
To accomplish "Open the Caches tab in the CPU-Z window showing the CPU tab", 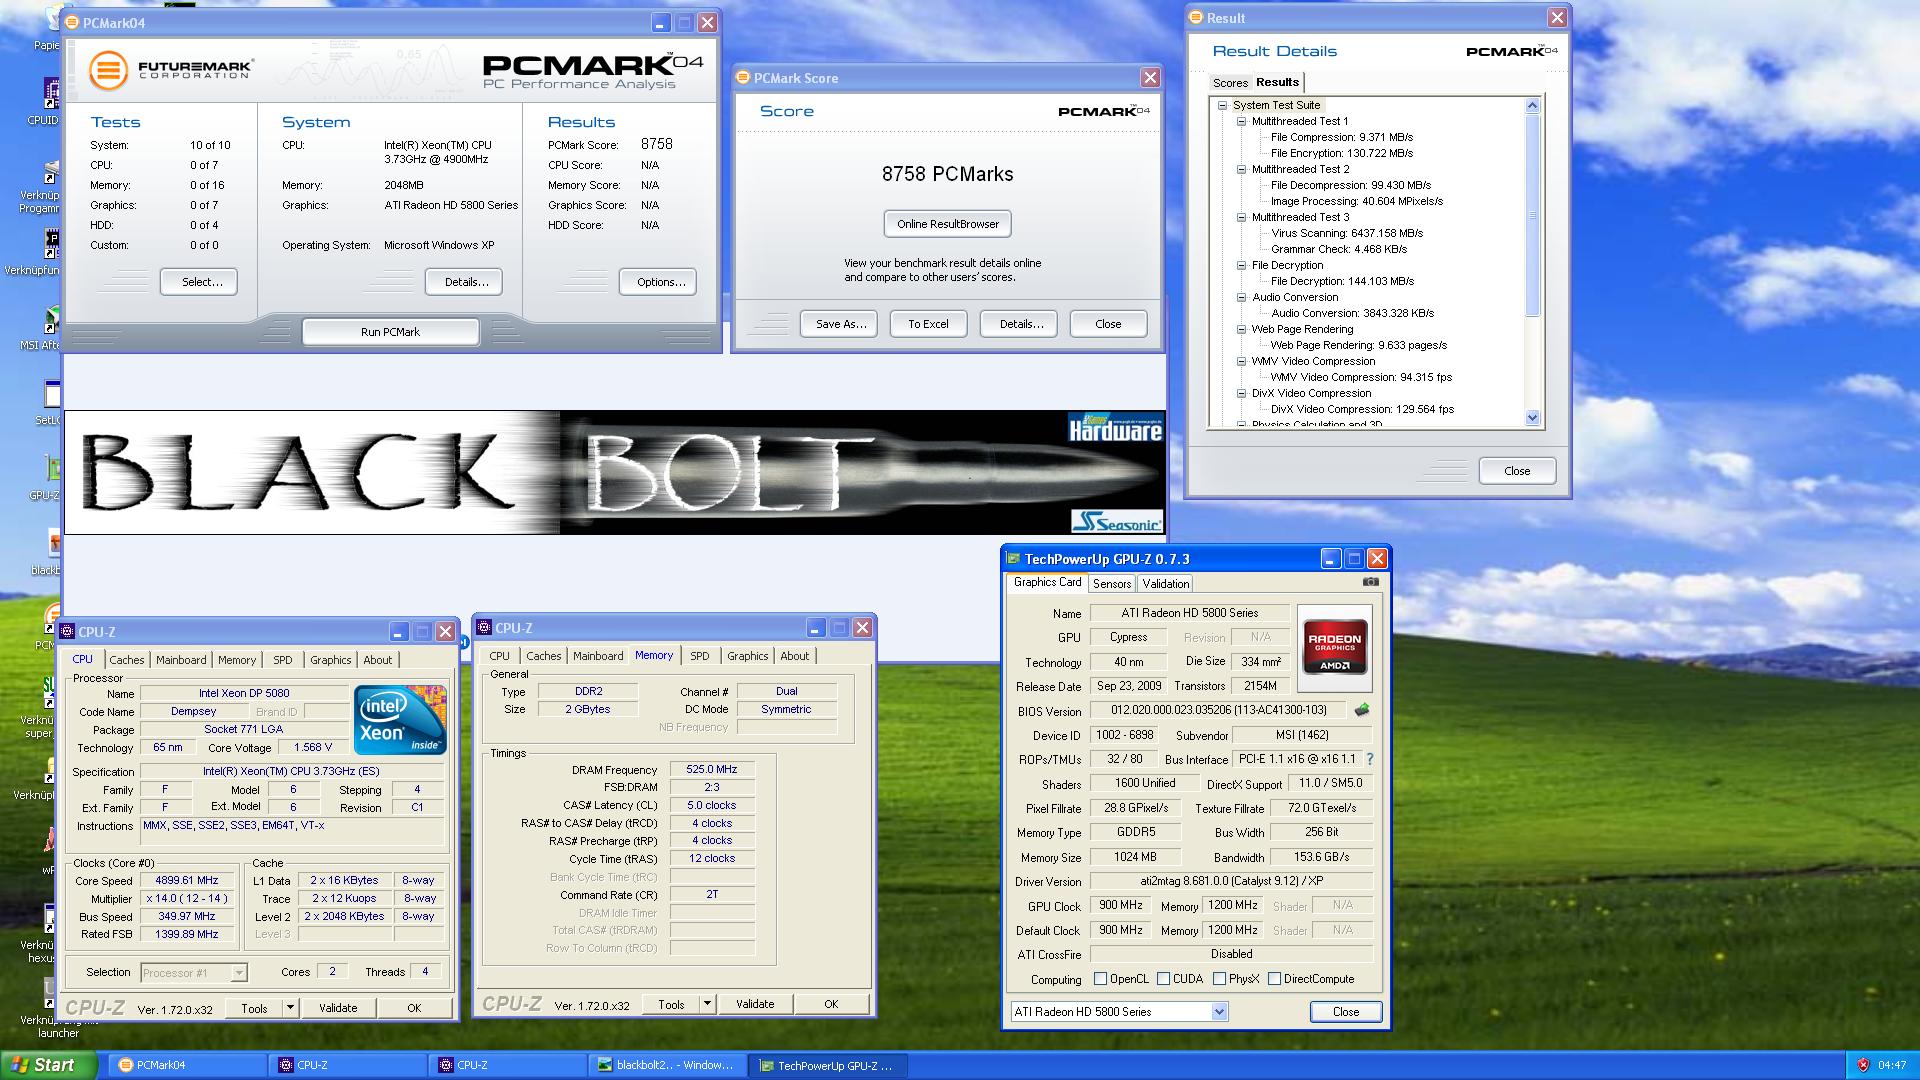I will click(x=127, y=660).
